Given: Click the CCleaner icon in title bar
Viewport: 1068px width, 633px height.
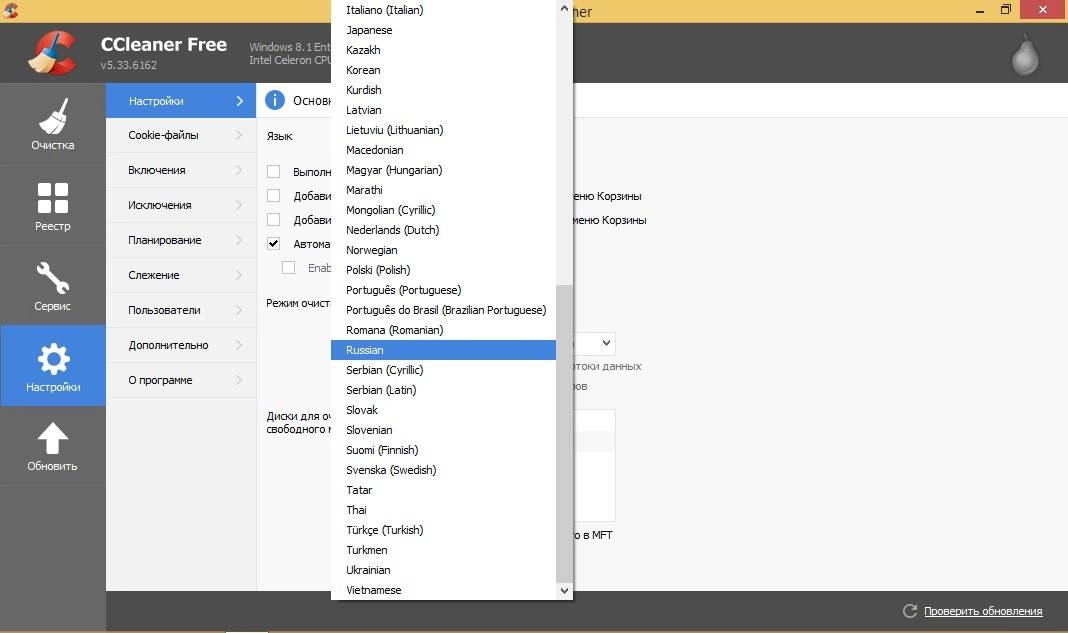Looking at the screenshot, I should 11,10.
